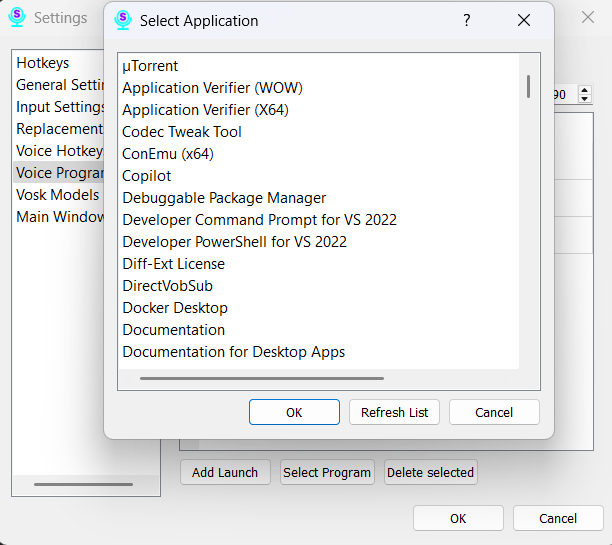Open Input Settings in Settings sidebar

pos(60,107)
